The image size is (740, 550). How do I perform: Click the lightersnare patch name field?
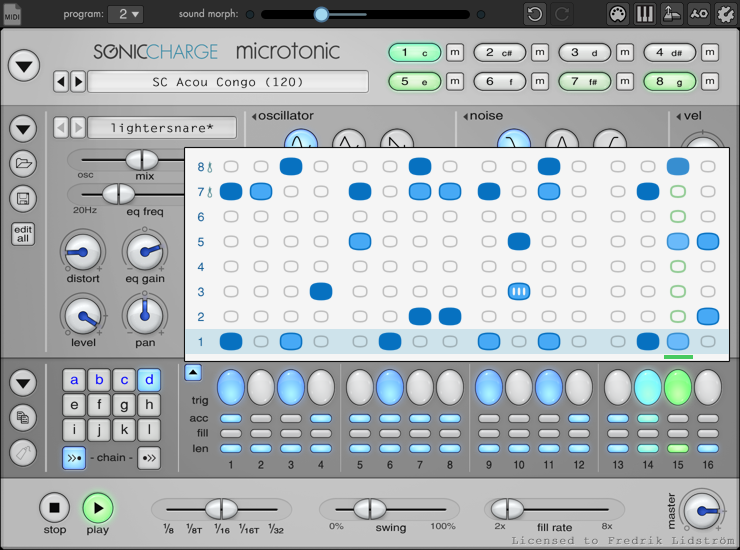(162, 128)
